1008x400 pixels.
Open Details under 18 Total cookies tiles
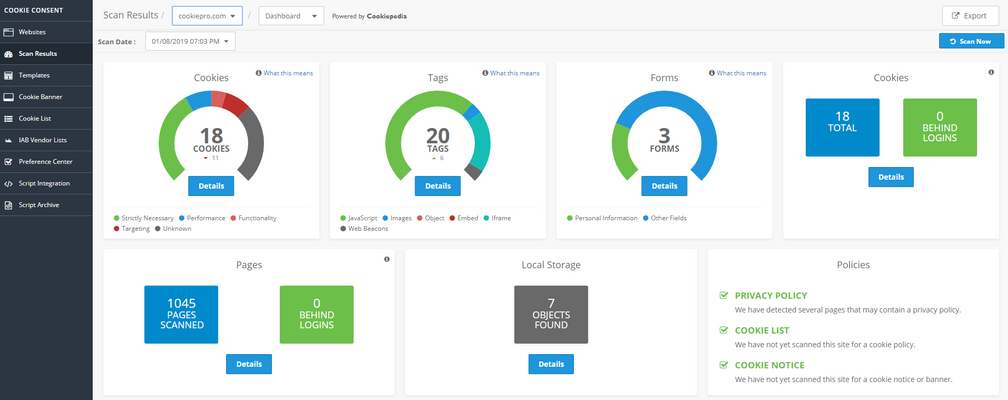(891, 177)
